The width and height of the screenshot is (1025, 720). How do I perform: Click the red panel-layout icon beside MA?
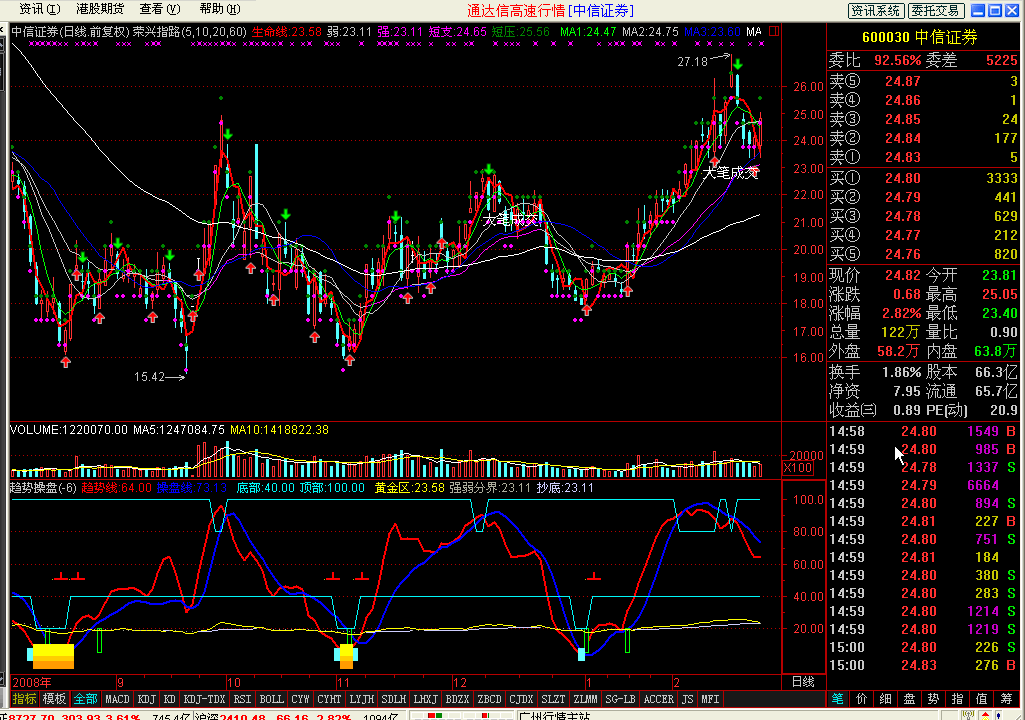(773, 31)
